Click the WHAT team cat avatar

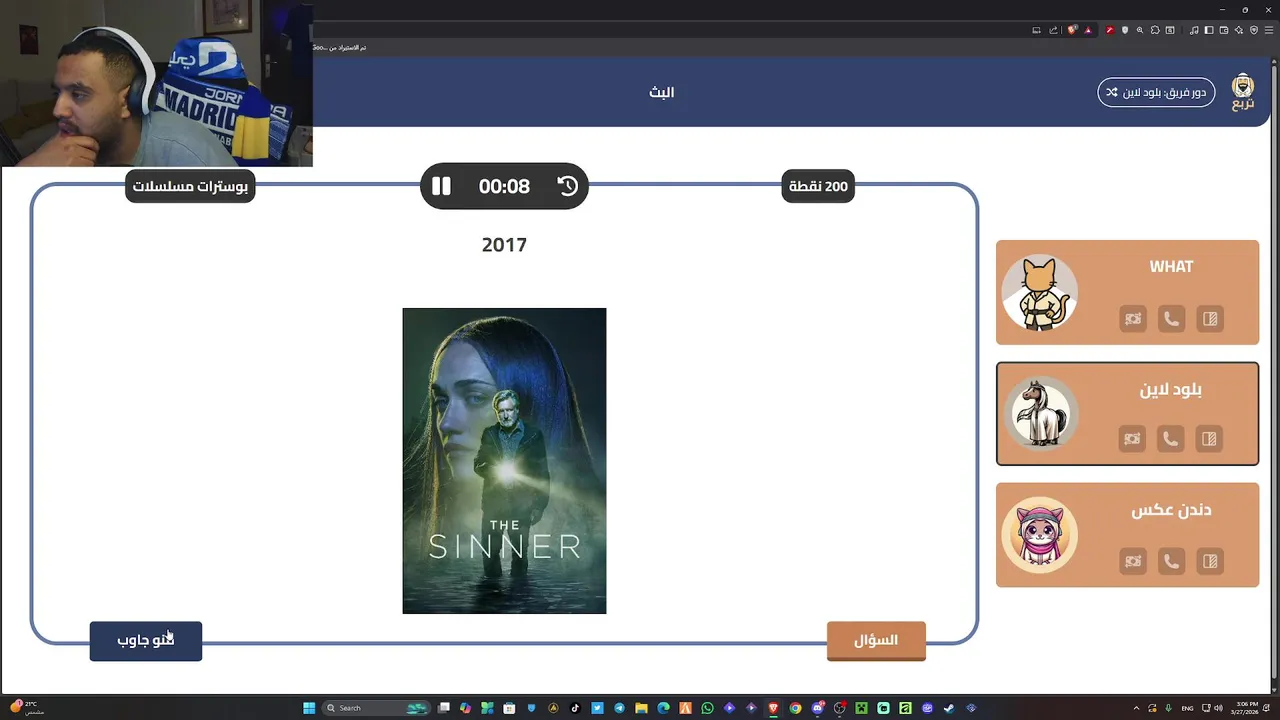[x=1039, y=292]
